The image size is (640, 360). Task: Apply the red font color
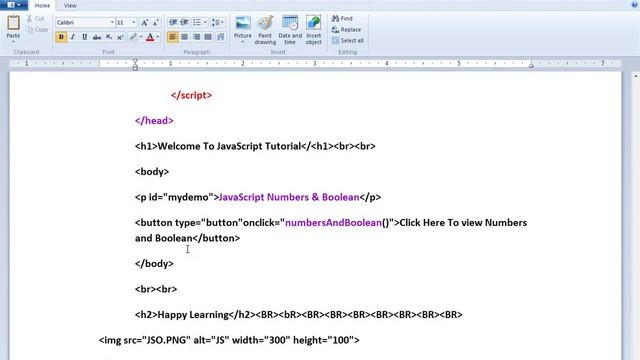(x=150, y=37)
